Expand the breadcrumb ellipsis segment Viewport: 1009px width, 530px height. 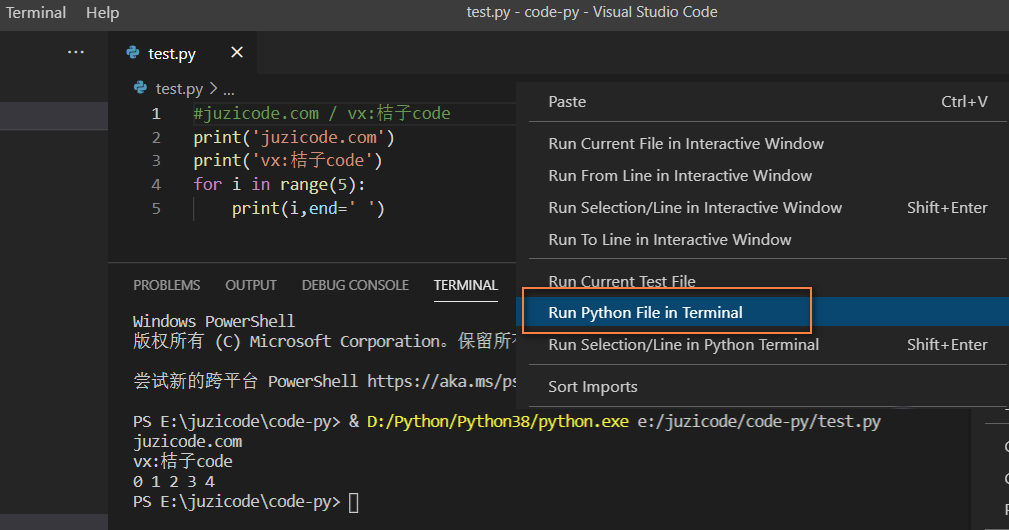(228, 89)
